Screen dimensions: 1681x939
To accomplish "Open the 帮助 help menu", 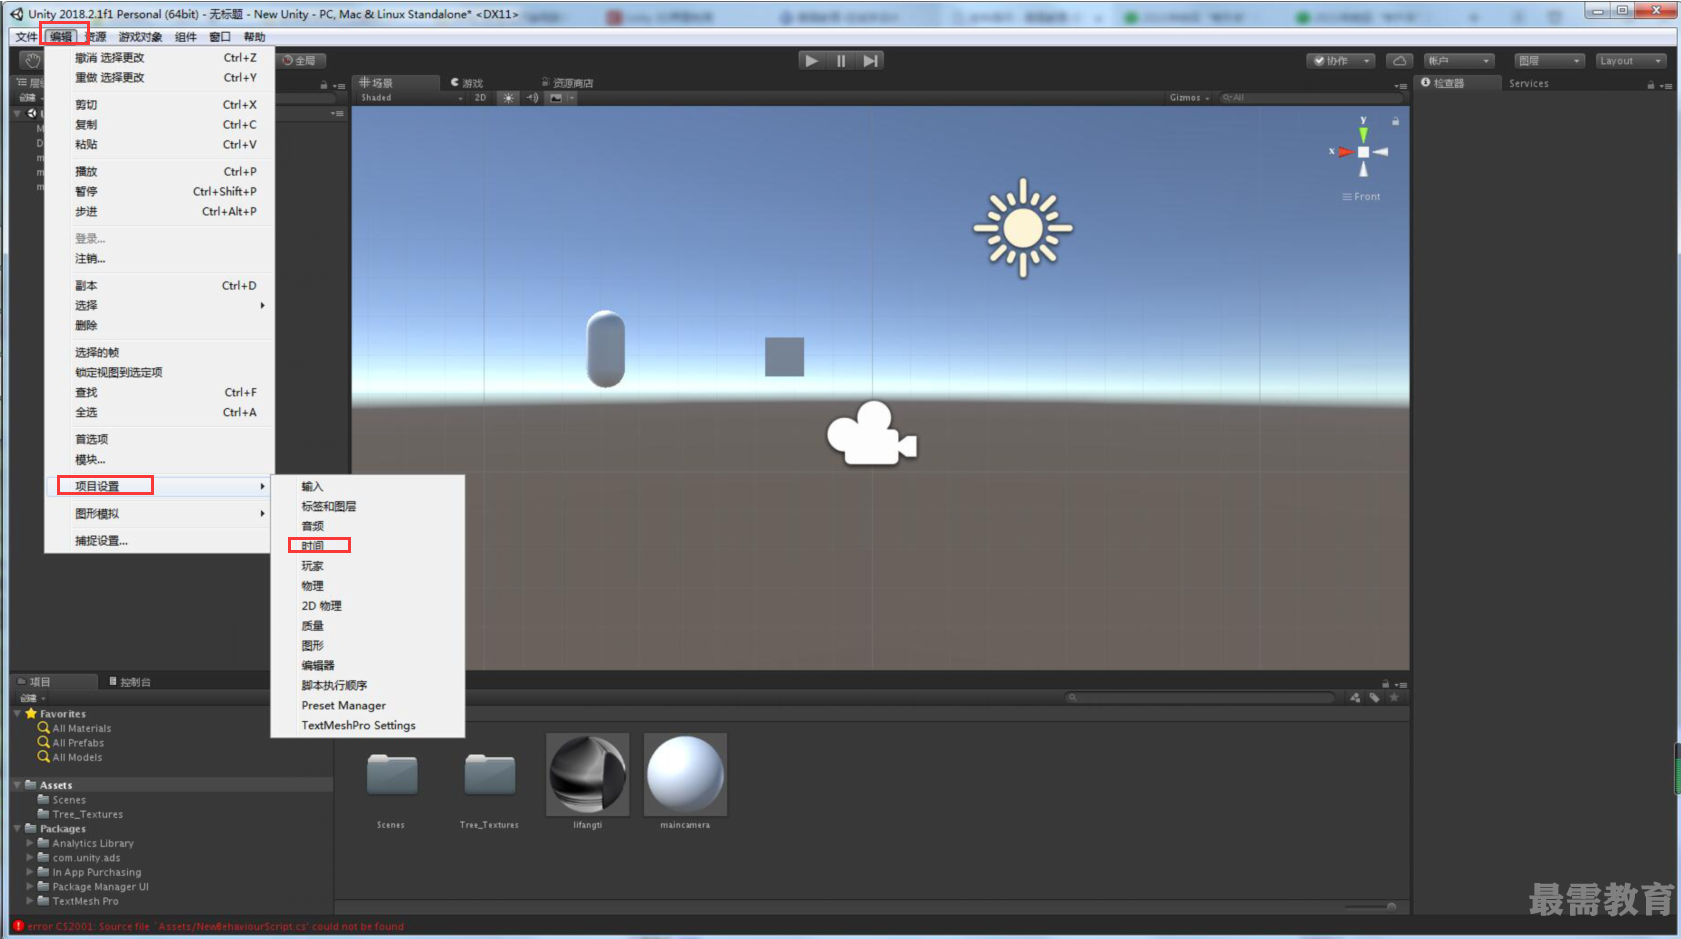I will 255,37.
